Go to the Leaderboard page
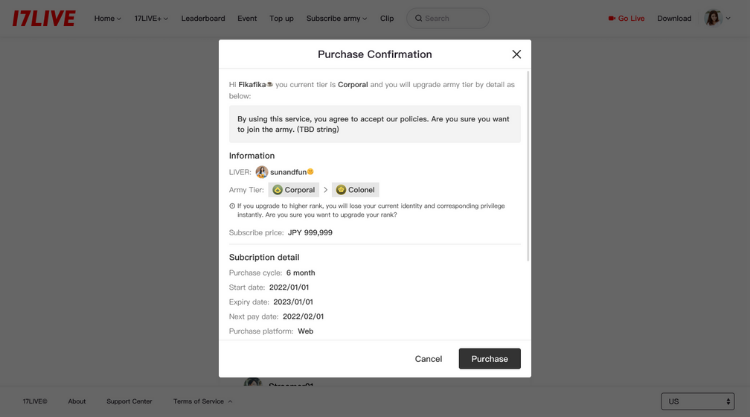The width and height of the screenshot is (750, 417). tap(203, 18)
